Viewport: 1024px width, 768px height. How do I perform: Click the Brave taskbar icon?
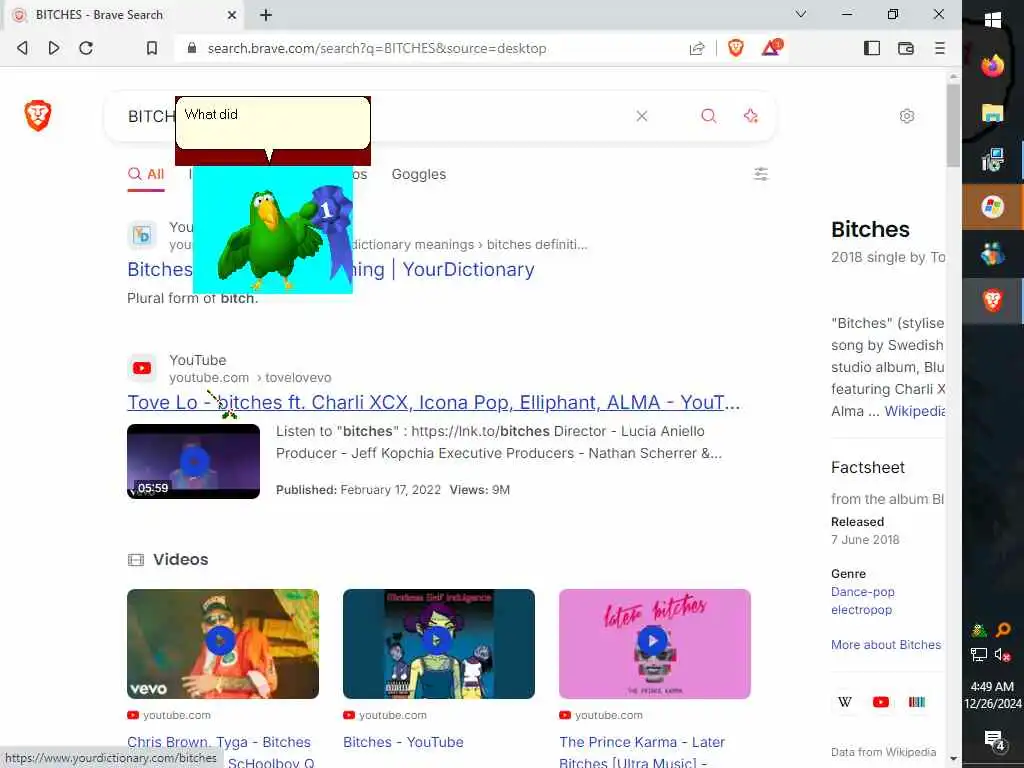[x=993, y=300]
